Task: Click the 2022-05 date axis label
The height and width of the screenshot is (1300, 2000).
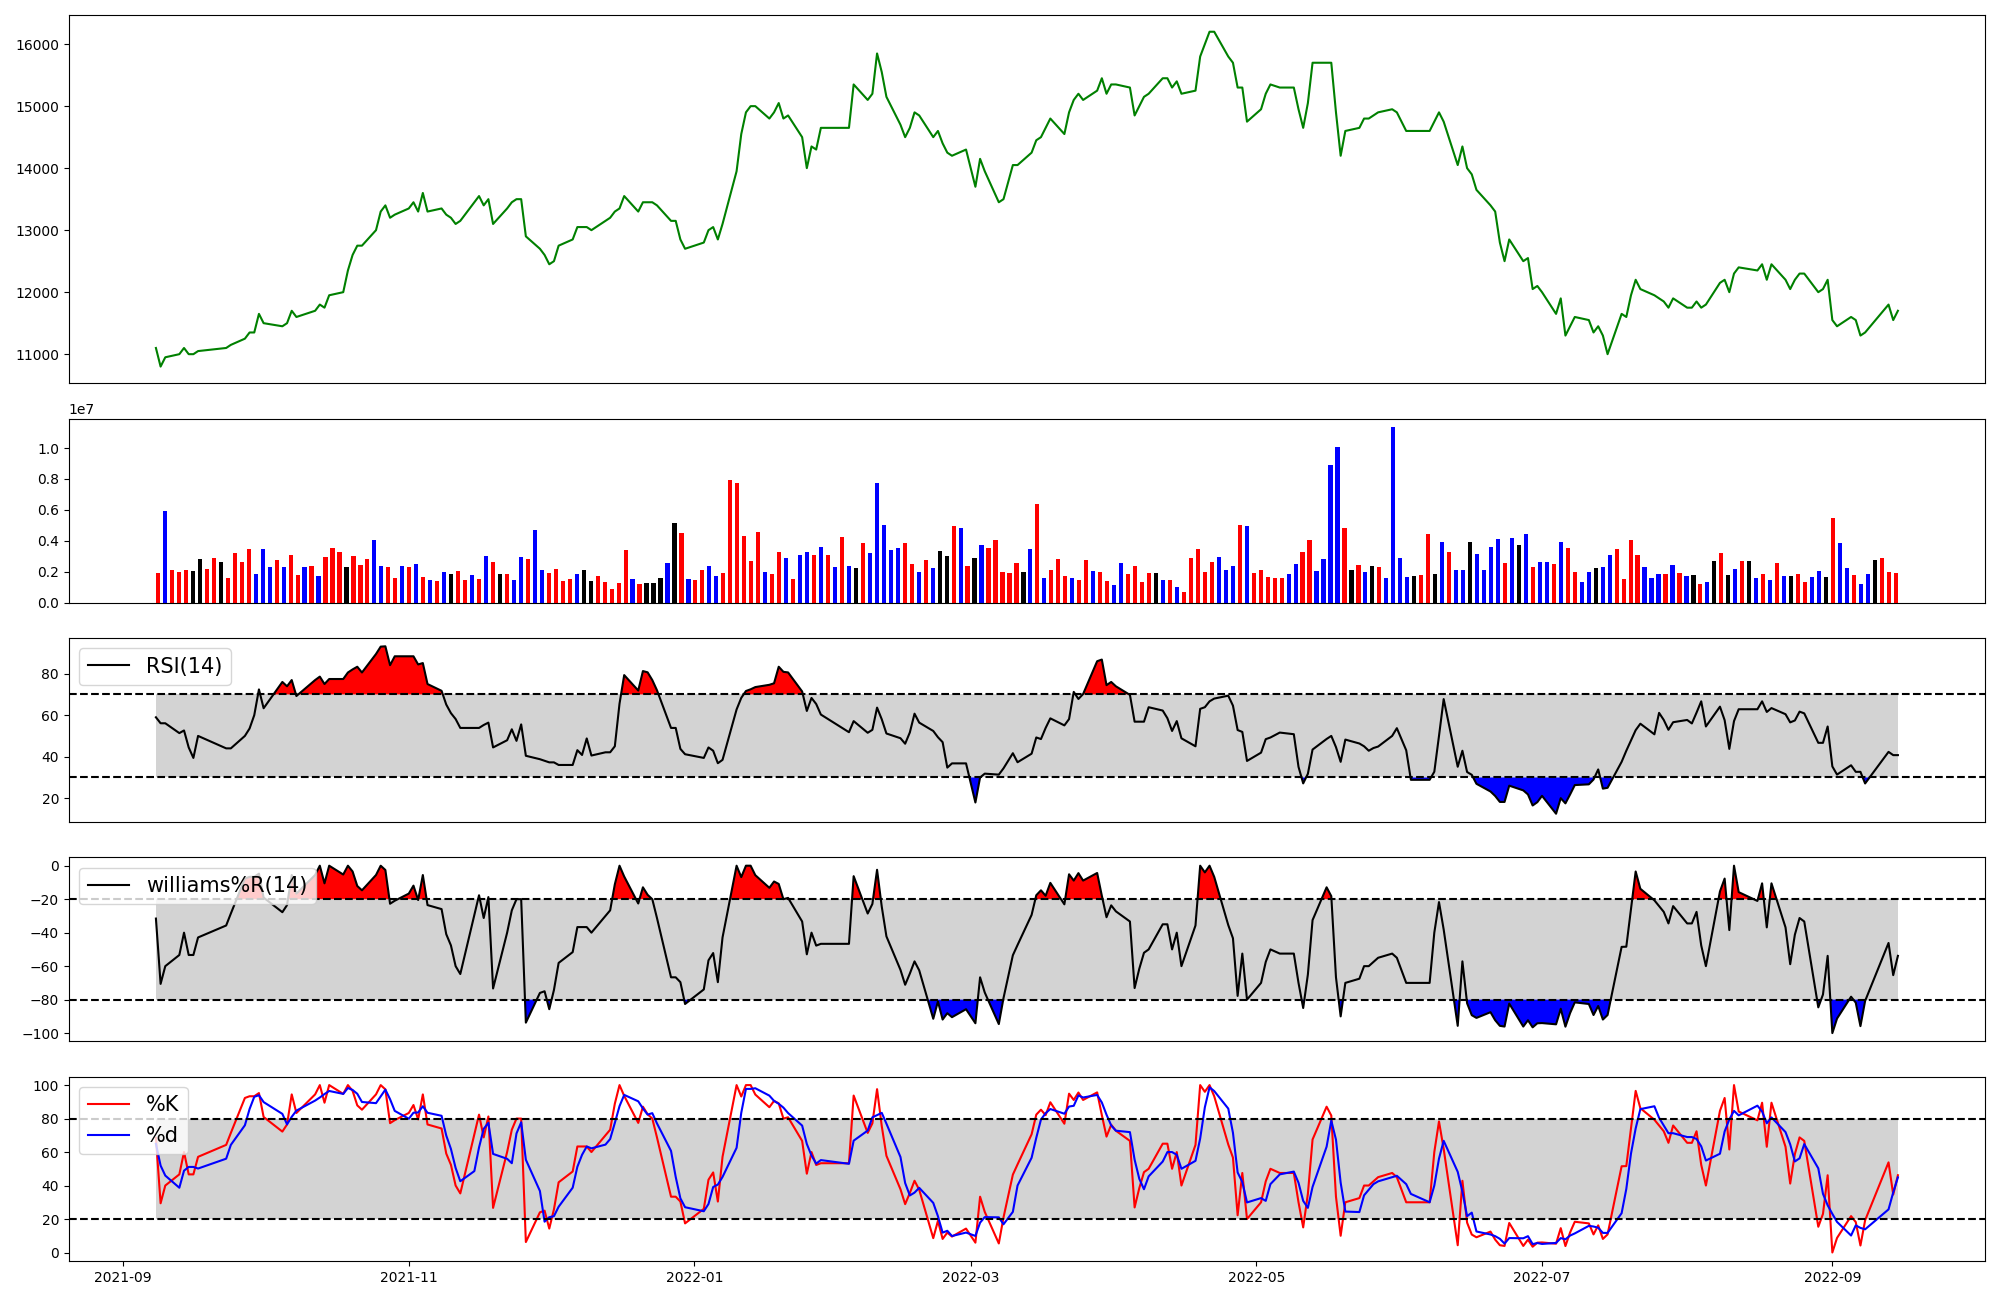Action: click(1256, 1277)
